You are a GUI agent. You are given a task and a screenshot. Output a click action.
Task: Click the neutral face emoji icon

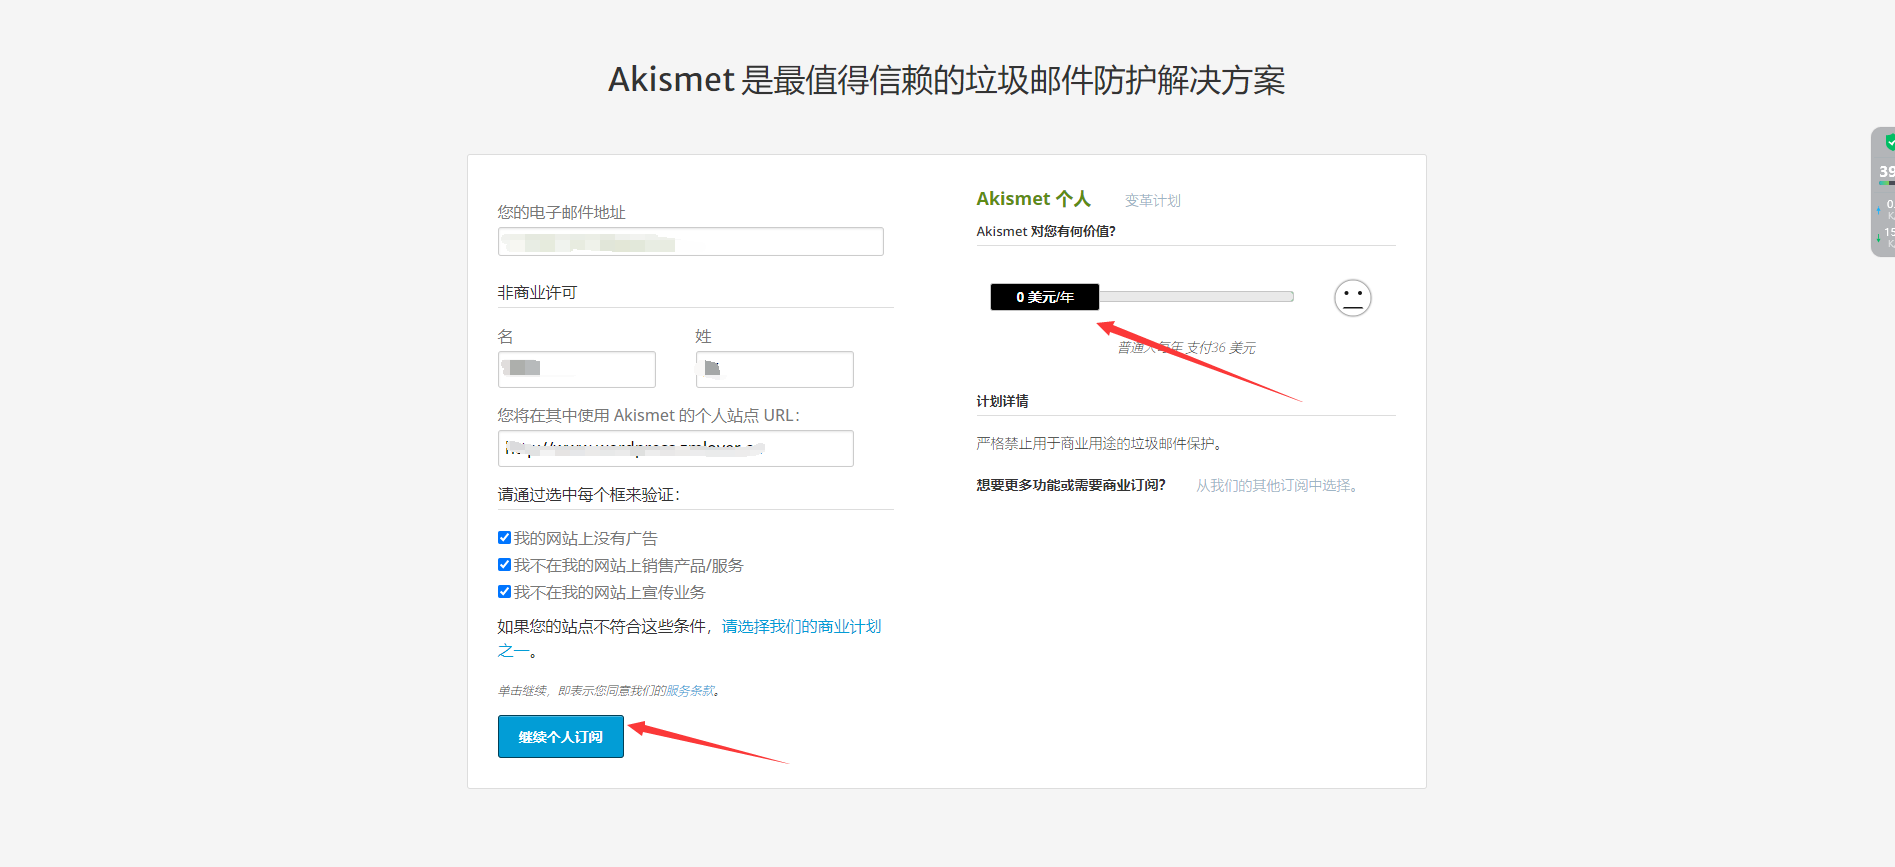tap(1352, 298)
